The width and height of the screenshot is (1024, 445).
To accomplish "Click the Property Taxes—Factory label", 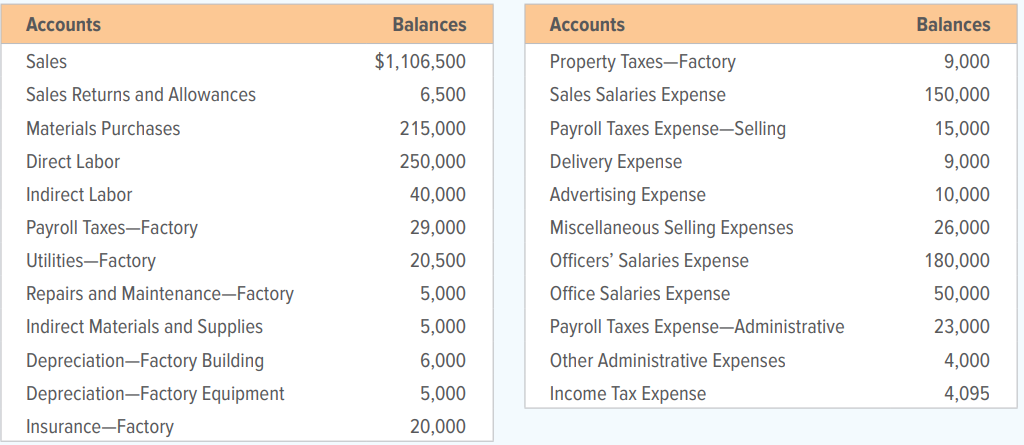I will click(x=643, y=62).
